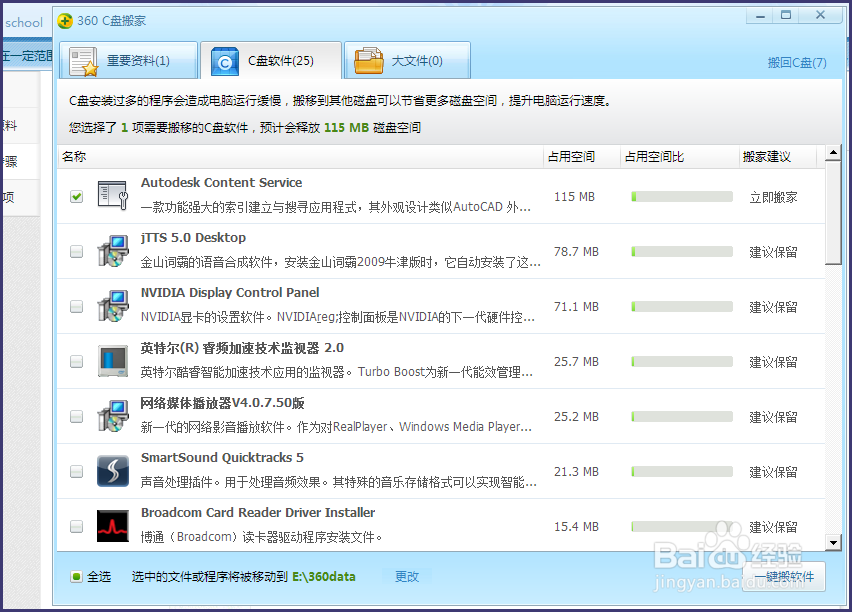This screenshot has height=612, width=852.
Task: Click the 立即搬家 suggestion for Autodesk
Action: click(773, 197)
